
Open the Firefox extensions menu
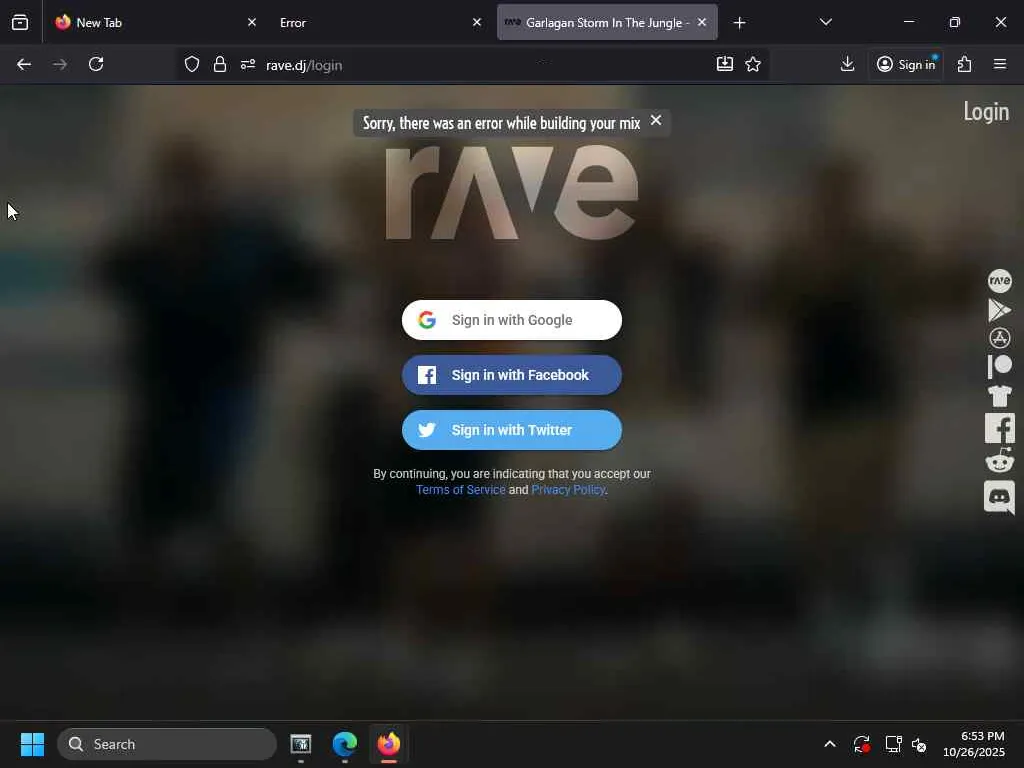[965, 64]
